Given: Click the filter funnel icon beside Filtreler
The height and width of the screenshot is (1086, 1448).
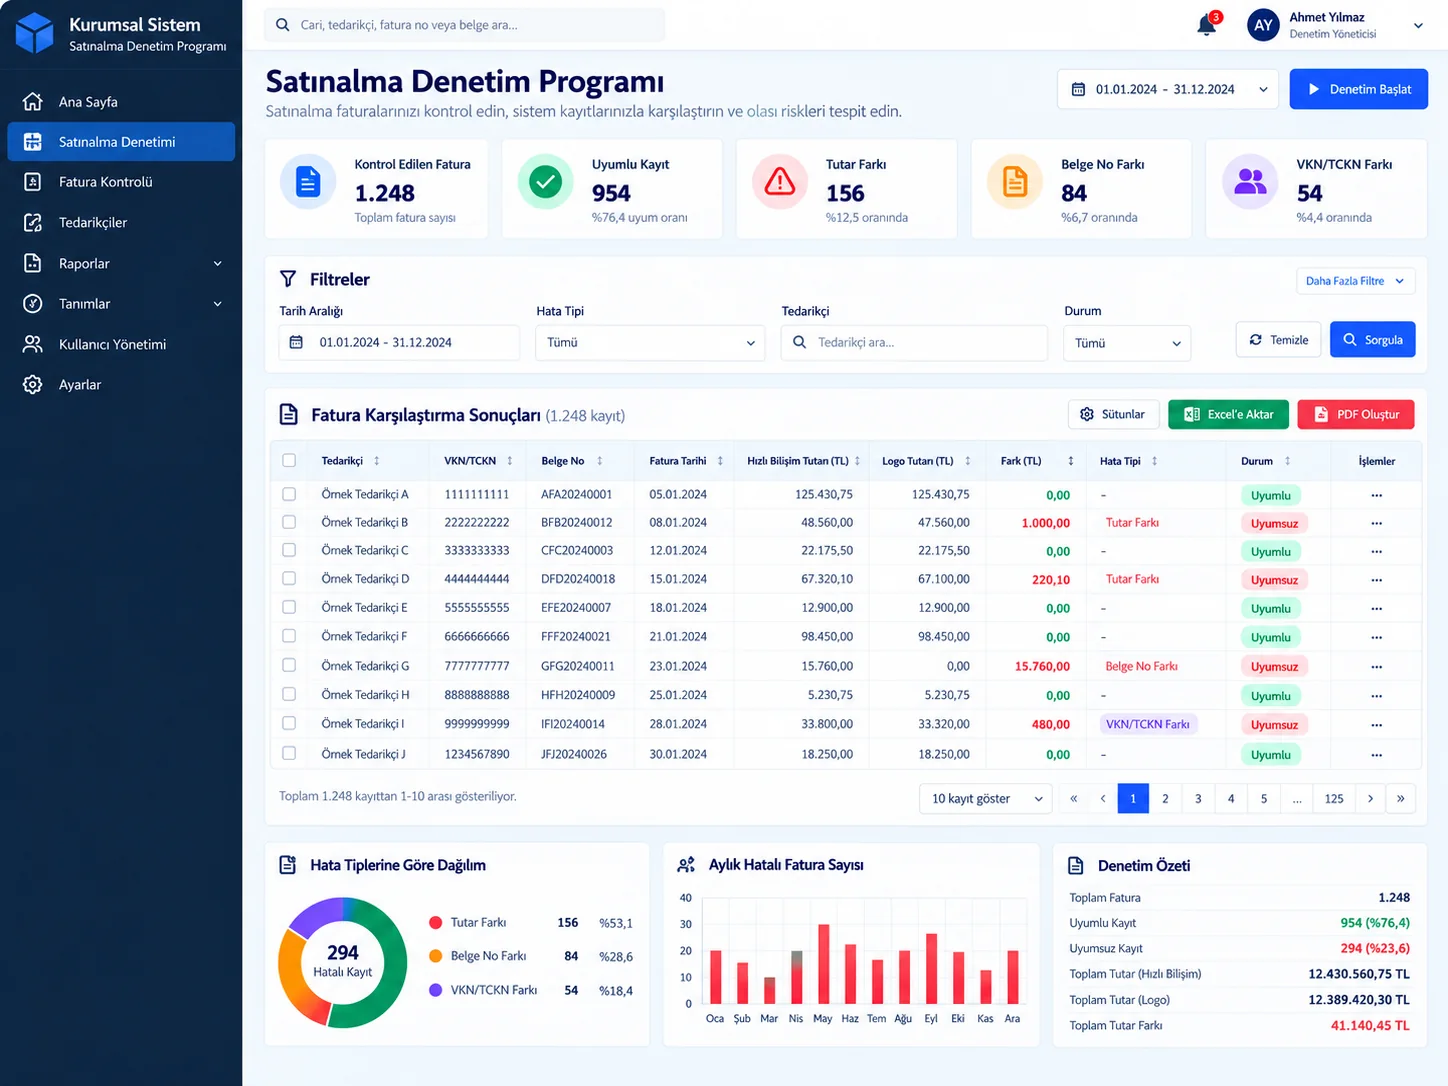Looking at the screenshot, I should pyautogui.click(x=288, y=279).
